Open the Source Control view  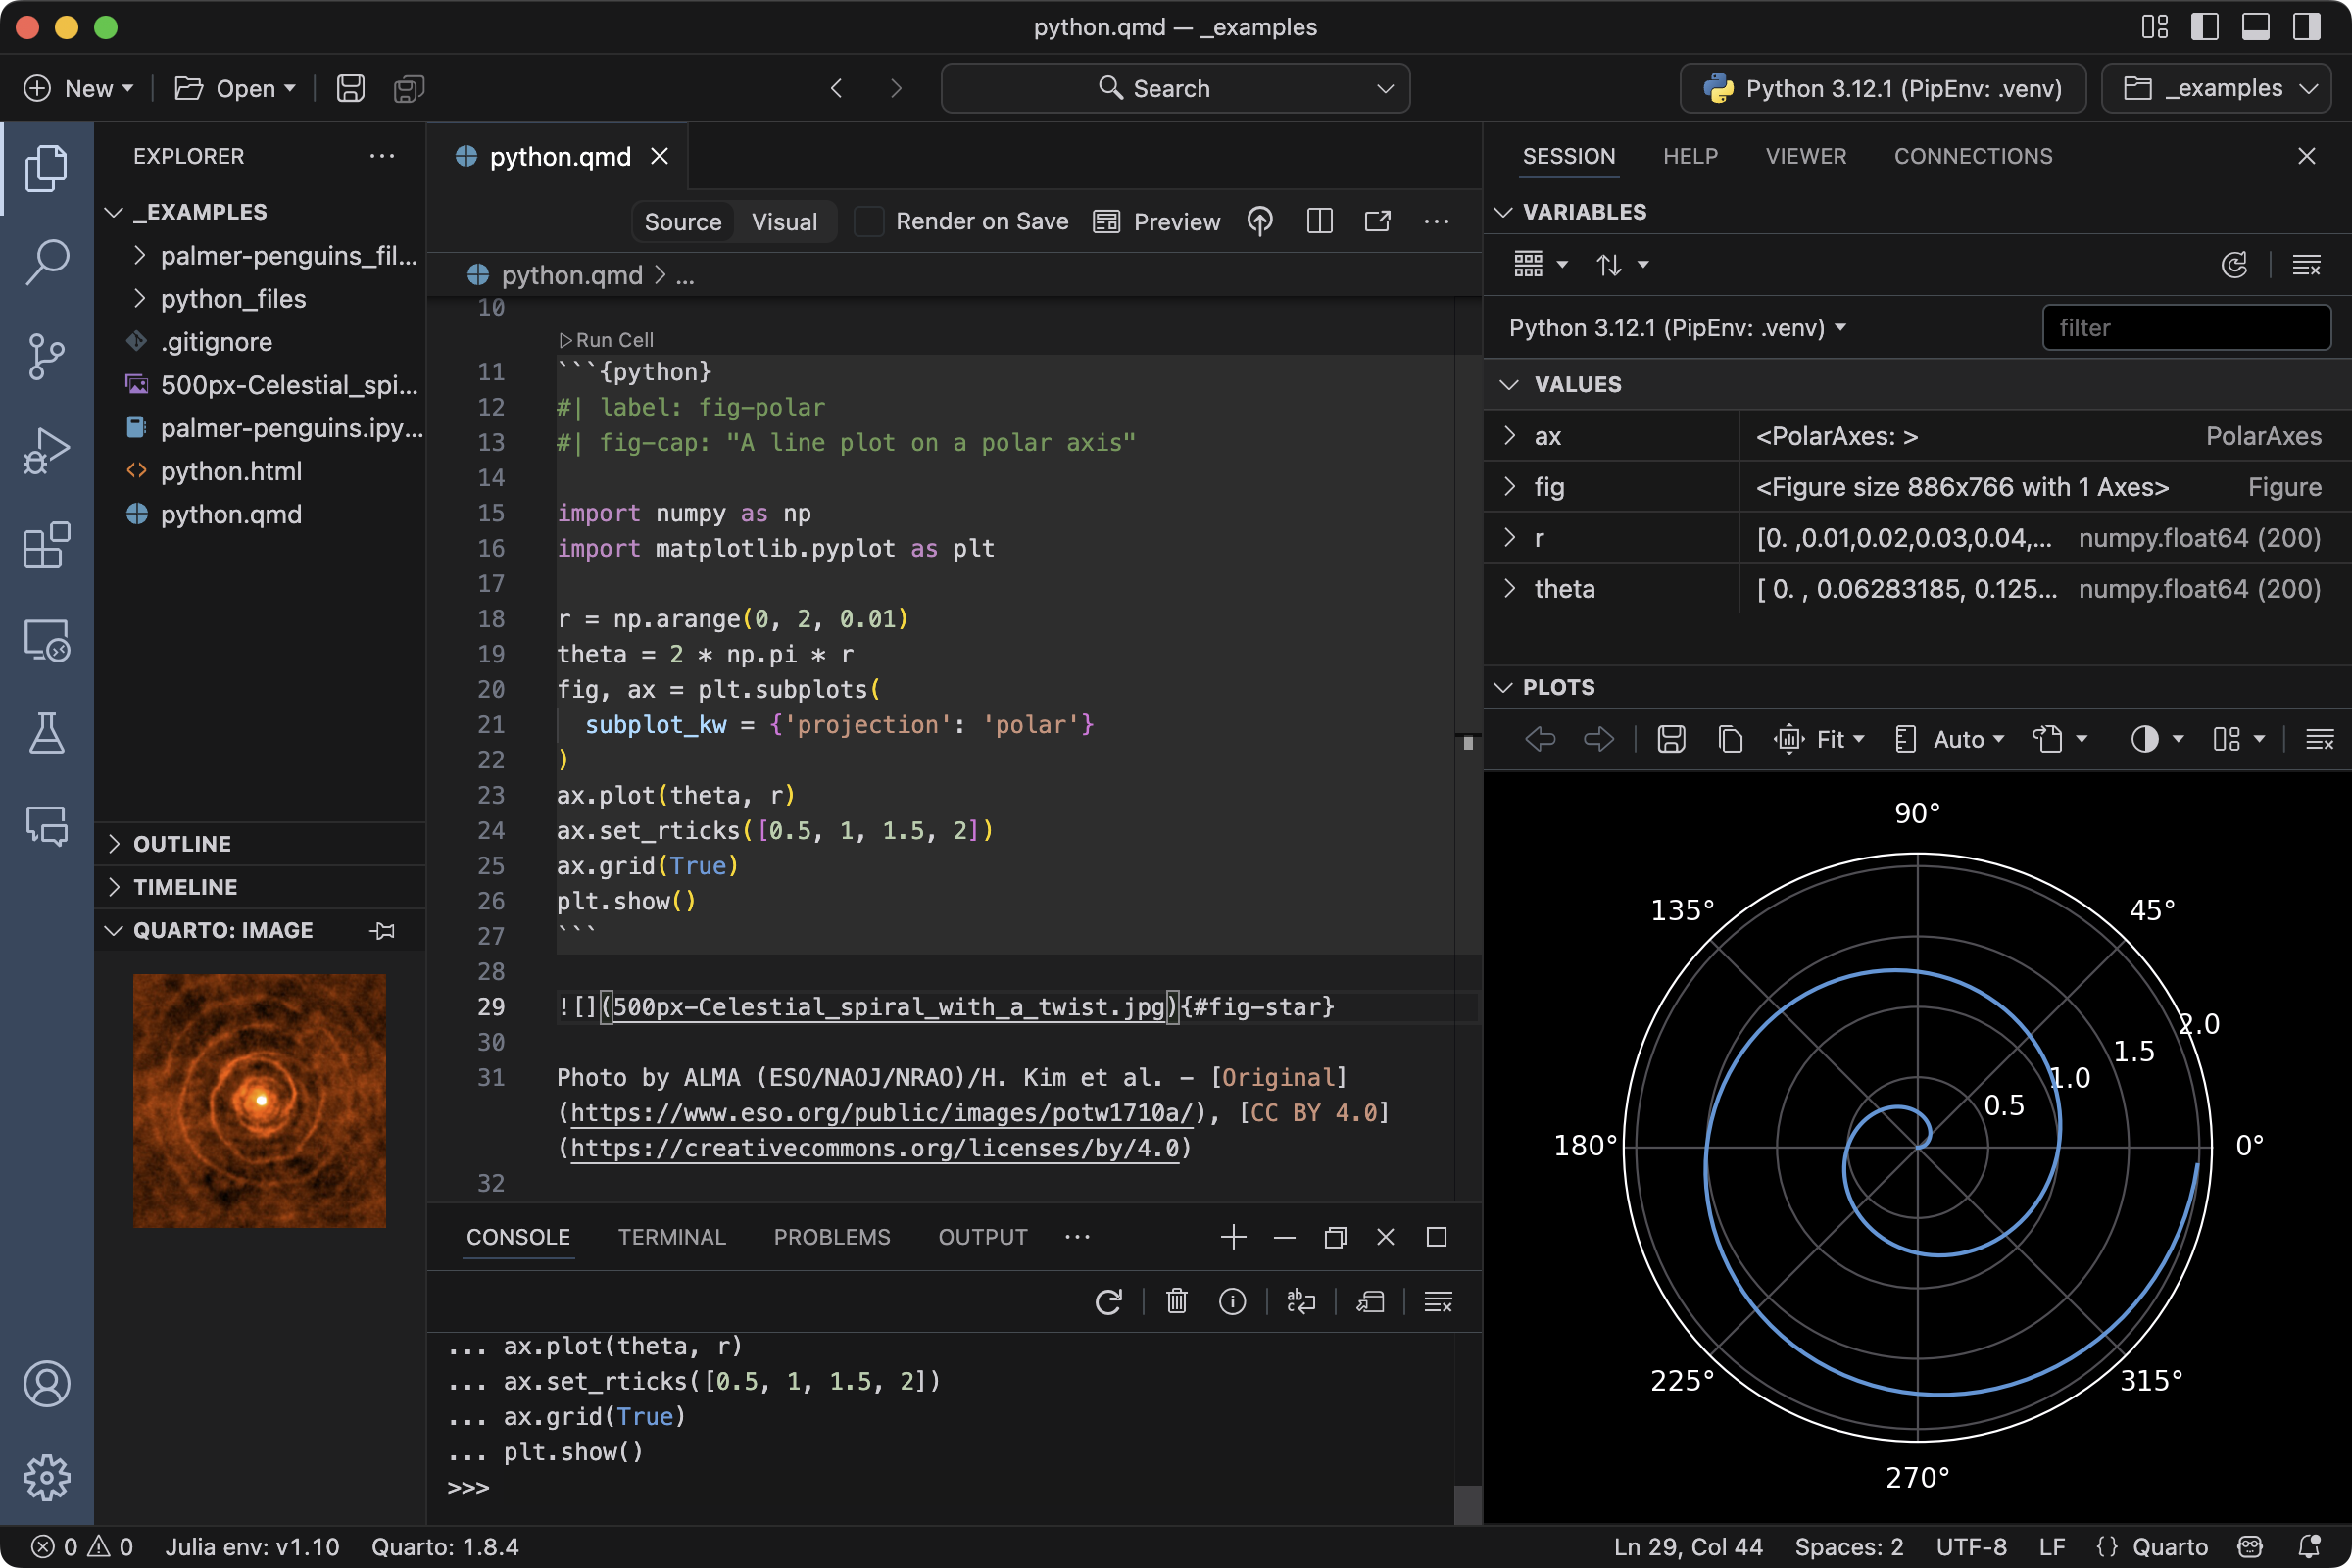46,356
